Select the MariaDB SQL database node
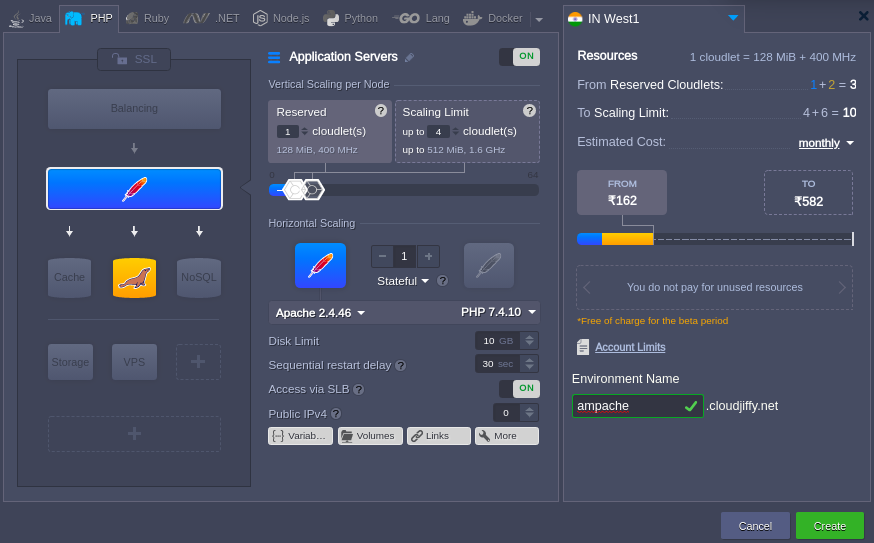 [134, 278]
